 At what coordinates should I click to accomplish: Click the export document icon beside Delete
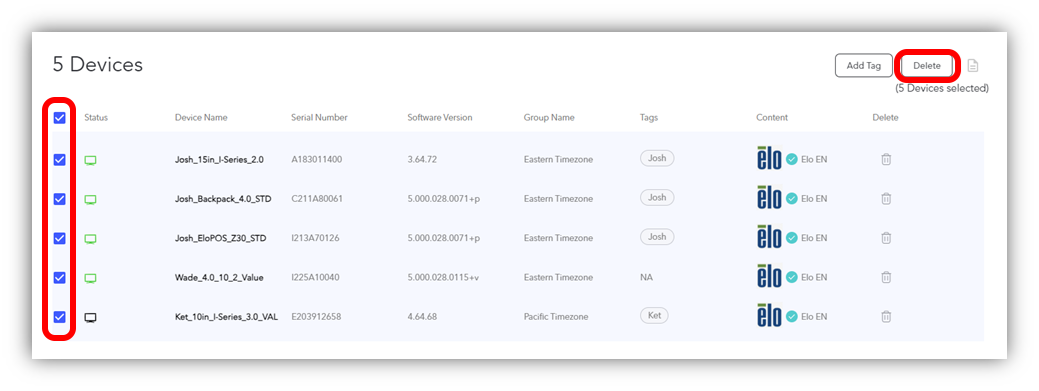[x=973, y=66]
